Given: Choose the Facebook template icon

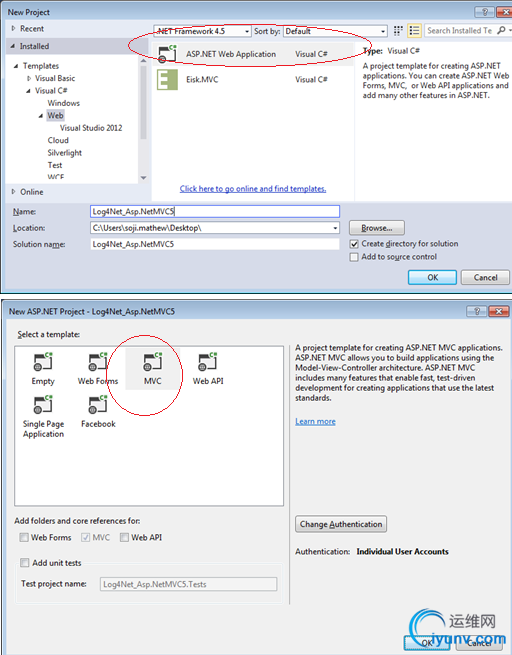Looking at the screenshot, I should pos(98,404).
